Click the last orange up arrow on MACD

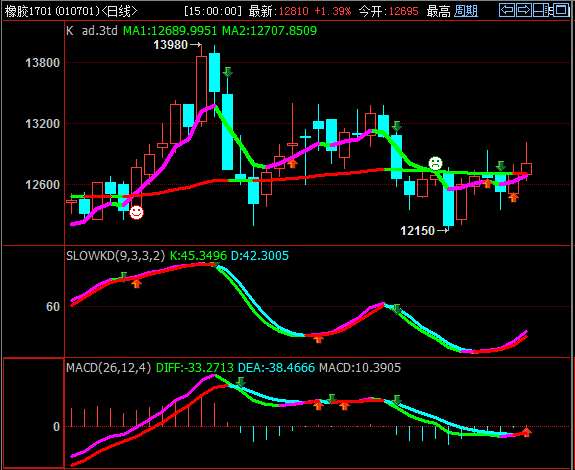[x=527, y=432]
